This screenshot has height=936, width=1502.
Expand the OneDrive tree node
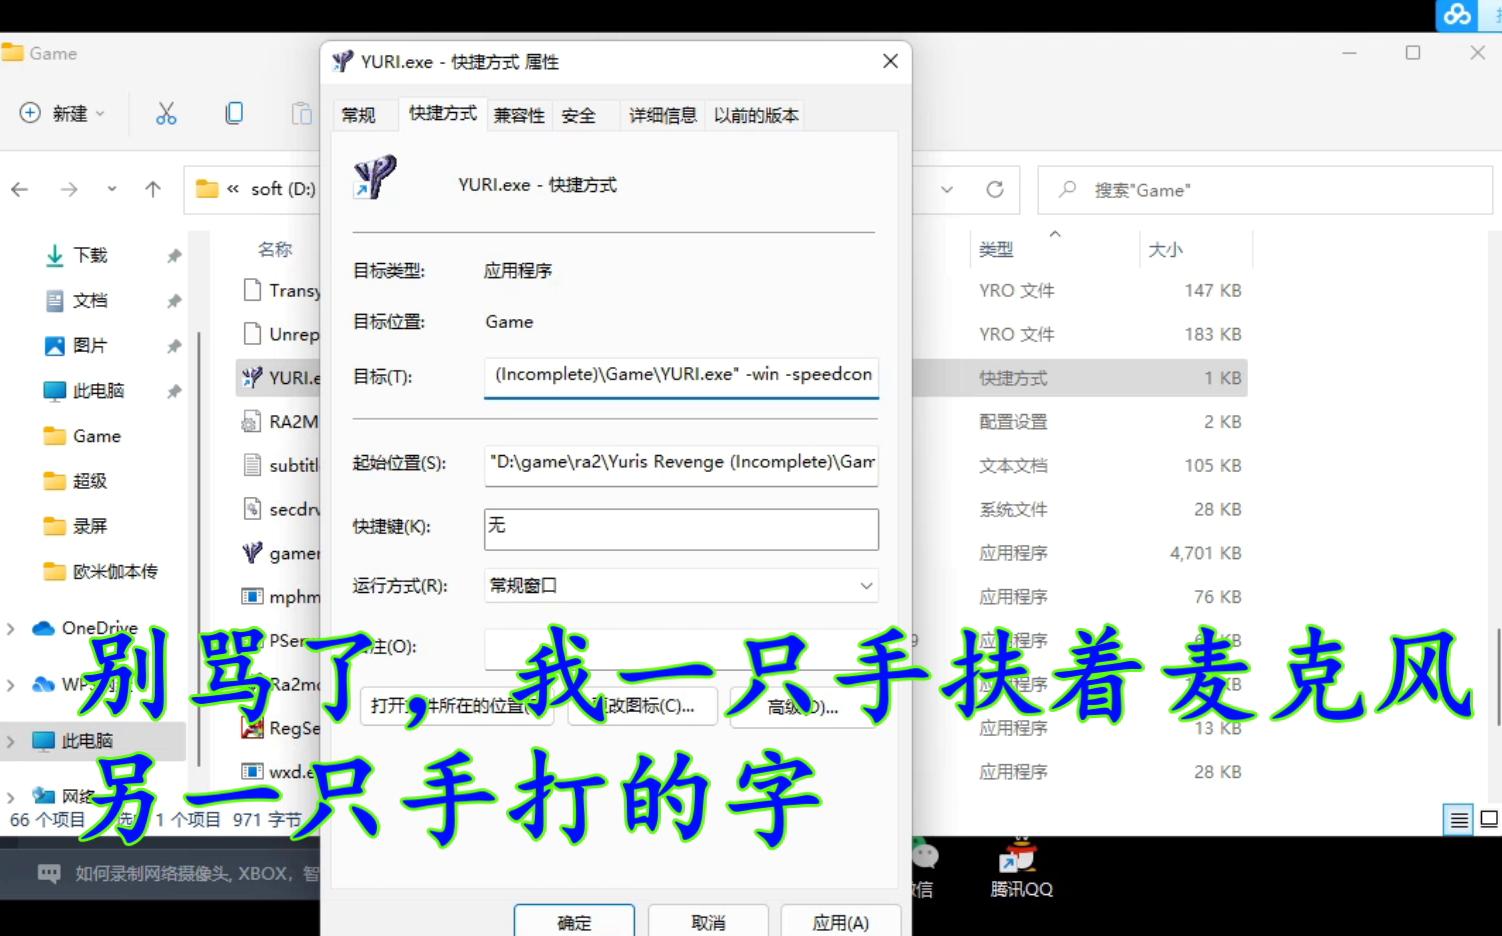[11, 629]
